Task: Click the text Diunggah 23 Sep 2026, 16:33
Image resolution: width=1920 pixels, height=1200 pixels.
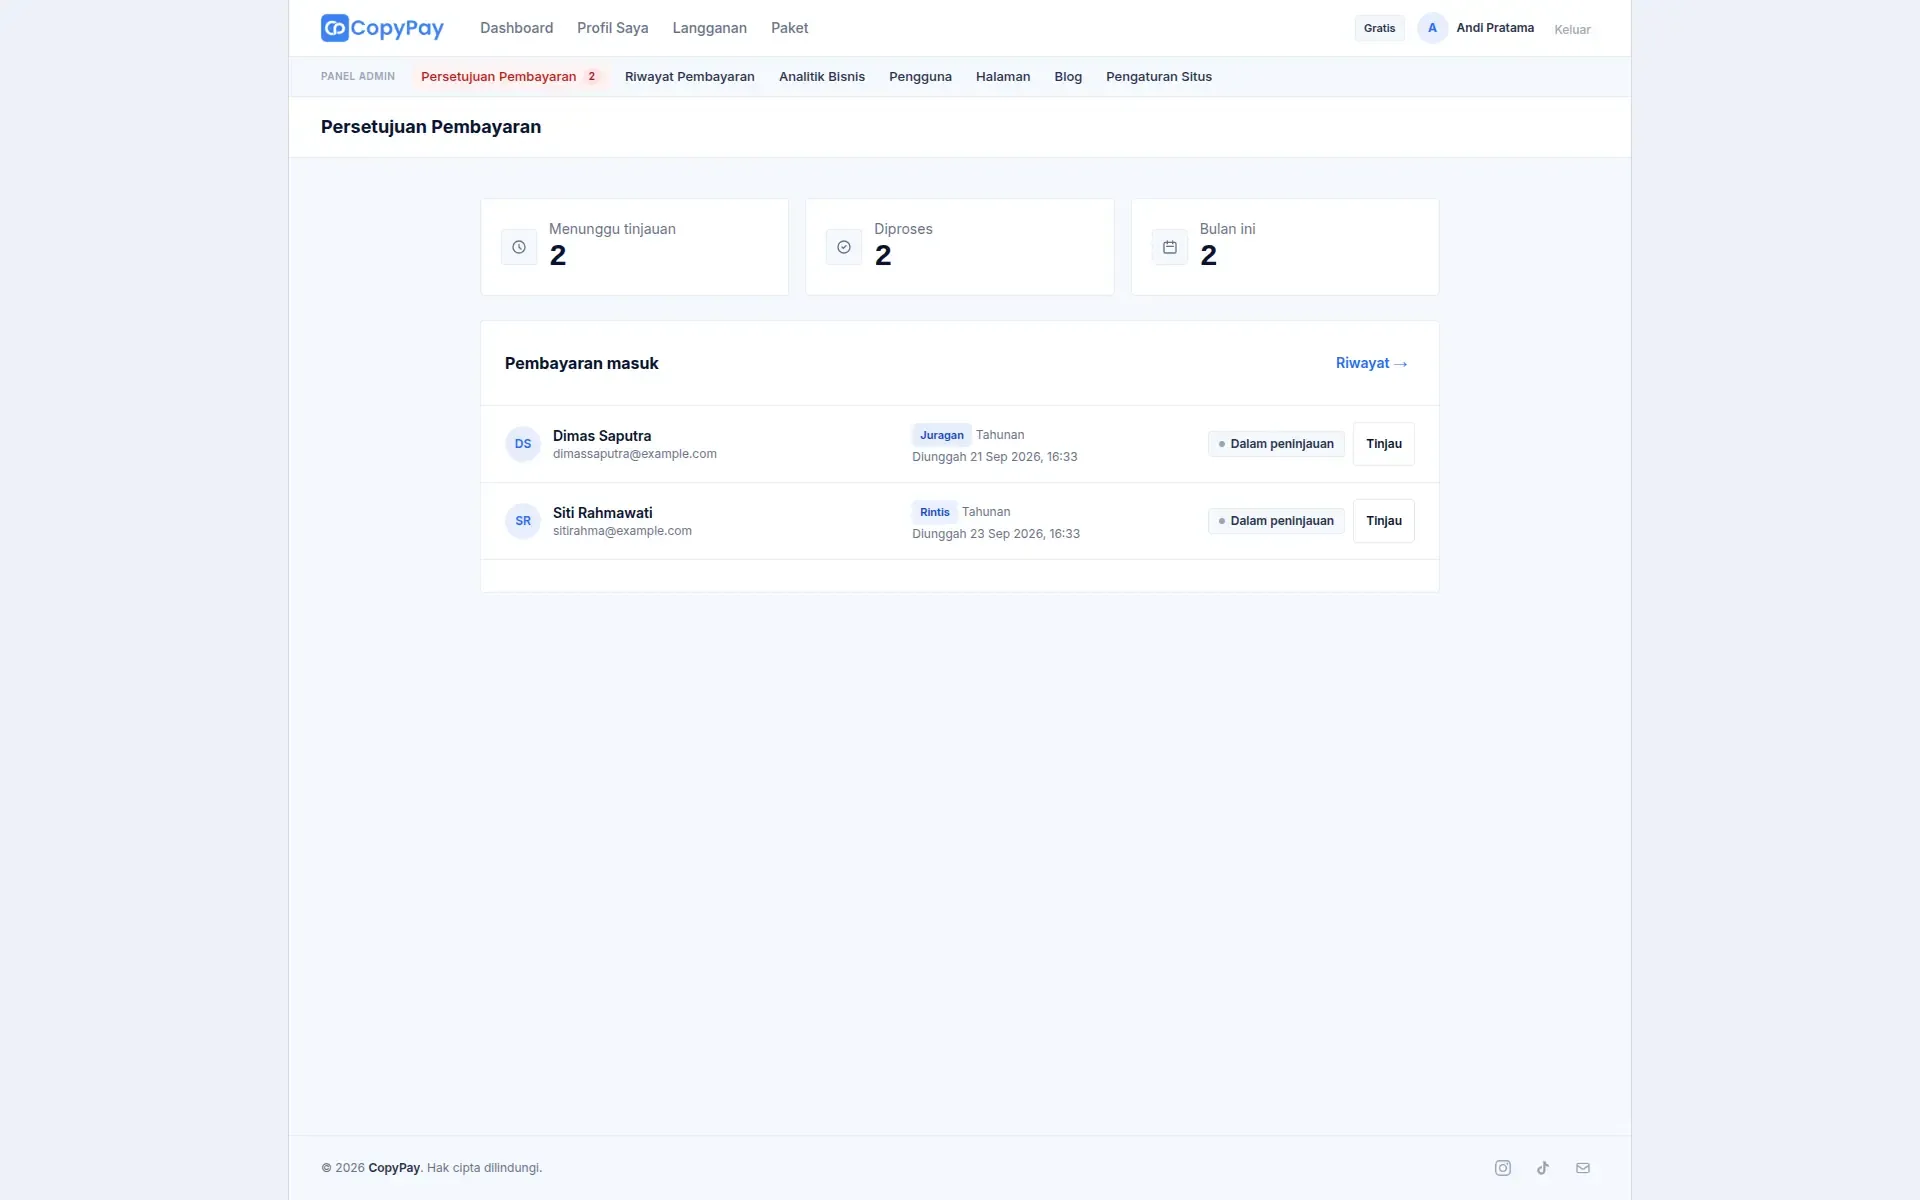Action: (x=995, y=534)
